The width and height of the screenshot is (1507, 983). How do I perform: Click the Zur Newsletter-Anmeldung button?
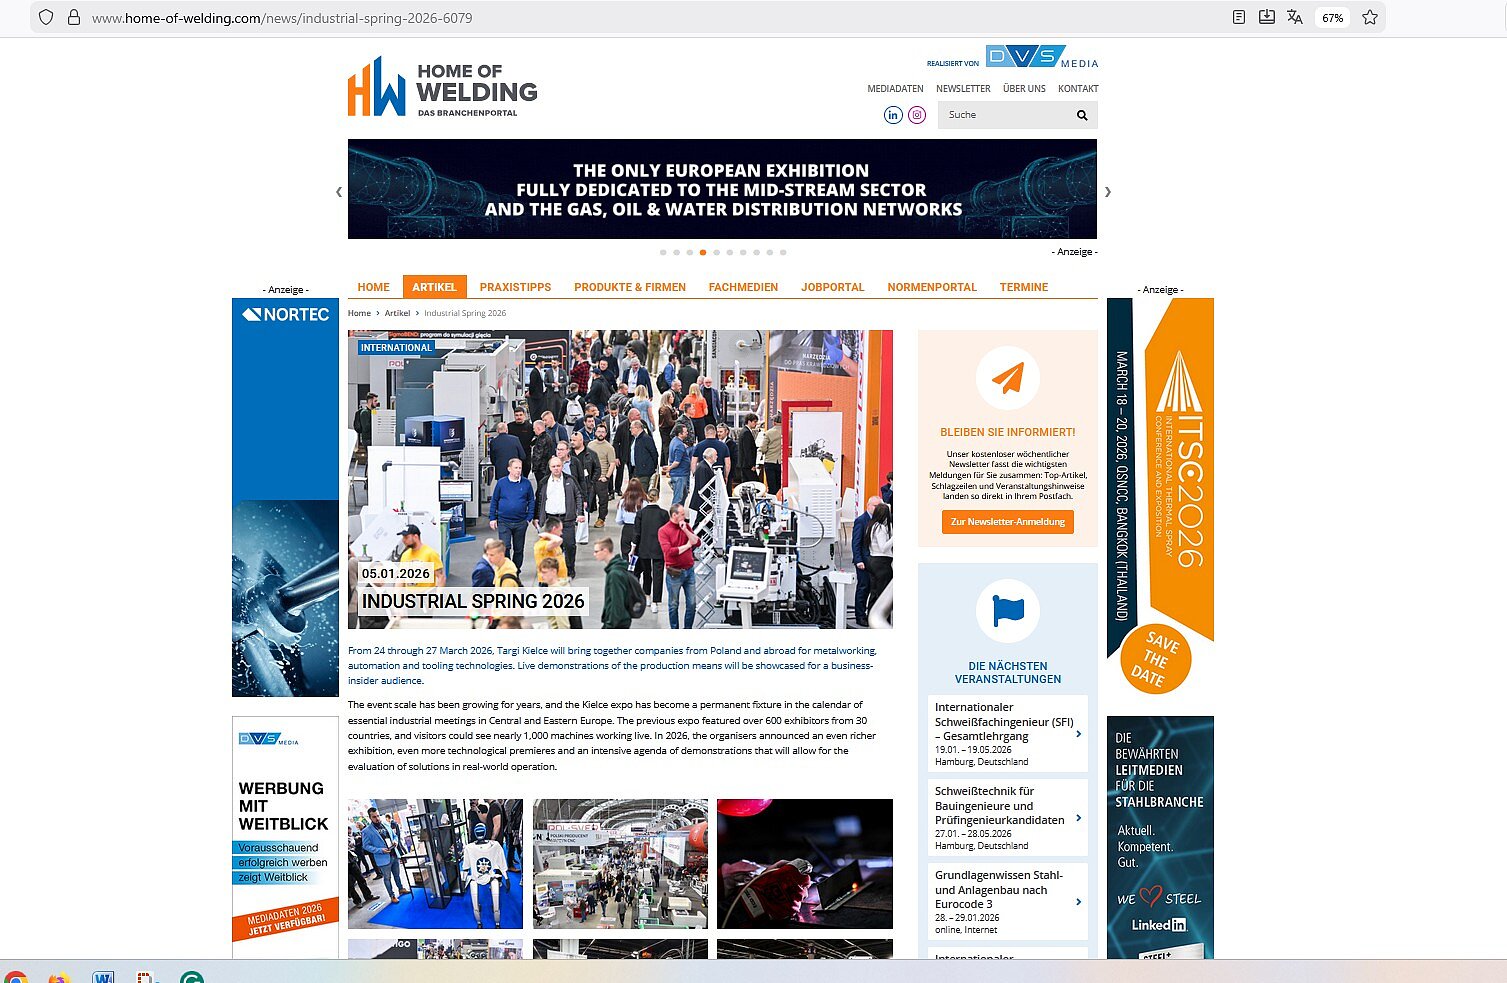point(1007,522)
